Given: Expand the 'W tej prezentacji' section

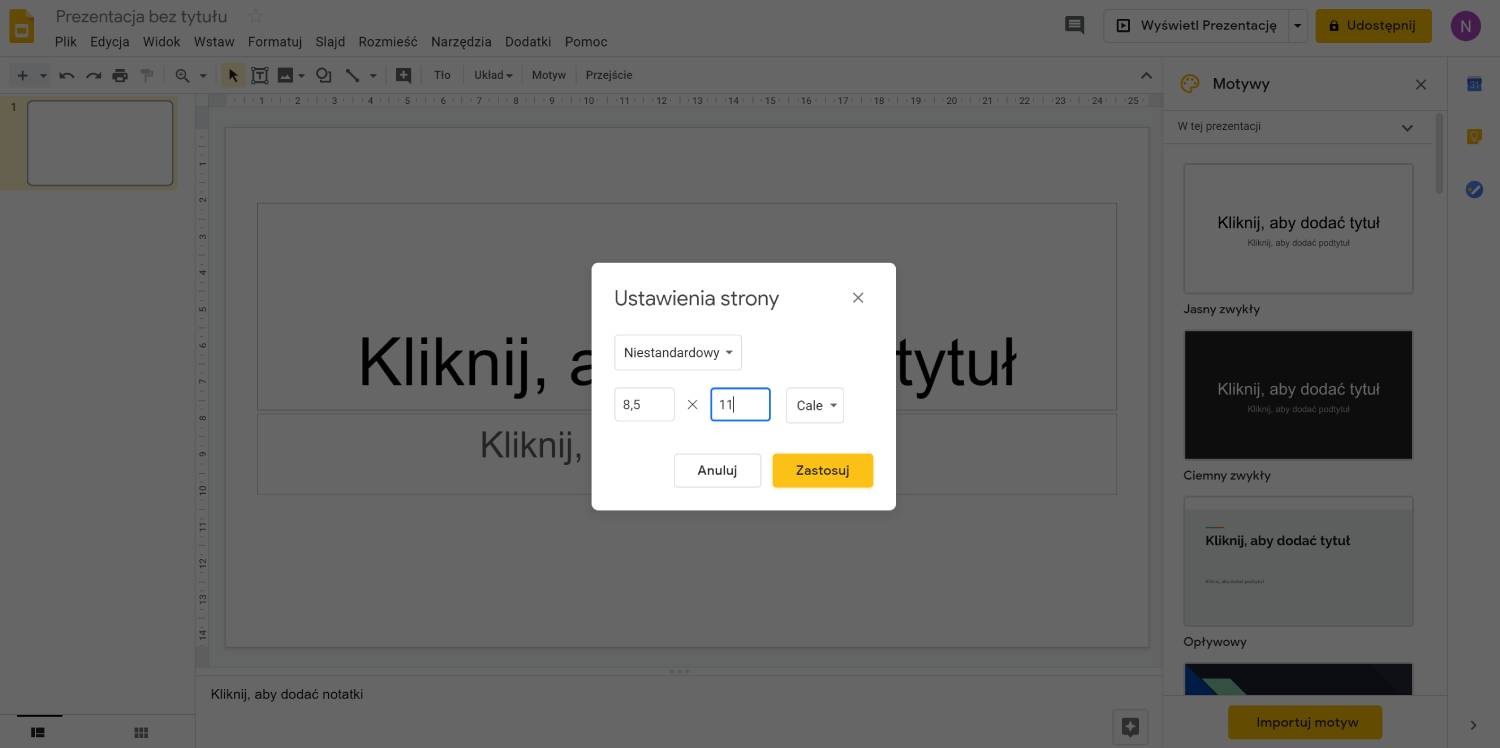Looking at the screenshot, I should tap(1407, 127).
